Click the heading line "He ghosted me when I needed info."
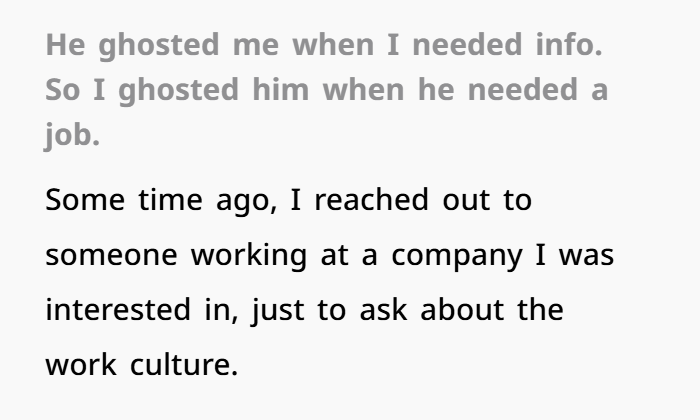 tap(324, 46)
